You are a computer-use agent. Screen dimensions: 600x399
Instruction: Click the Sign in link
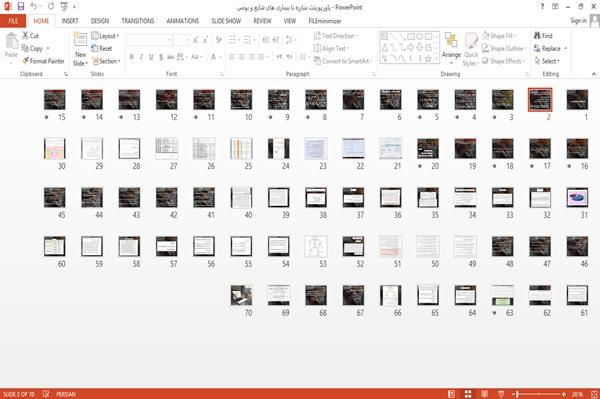(x=578, y=21)
